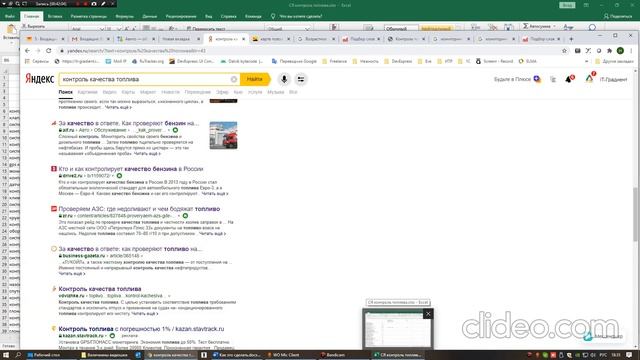Open the IT-Градиент account menu
The width and height of the screenshot is (640, 360).
click(x=613, y=79)
